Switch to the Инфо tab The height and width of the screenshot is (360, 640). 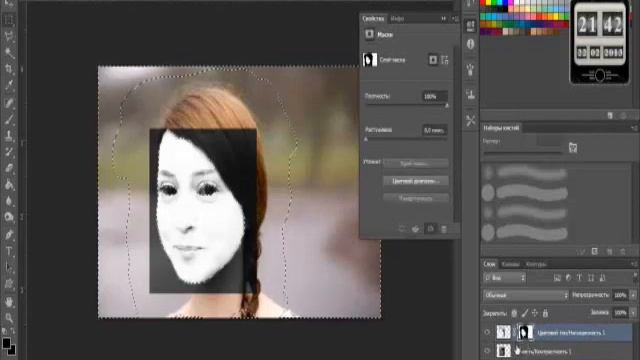[397, 19]
